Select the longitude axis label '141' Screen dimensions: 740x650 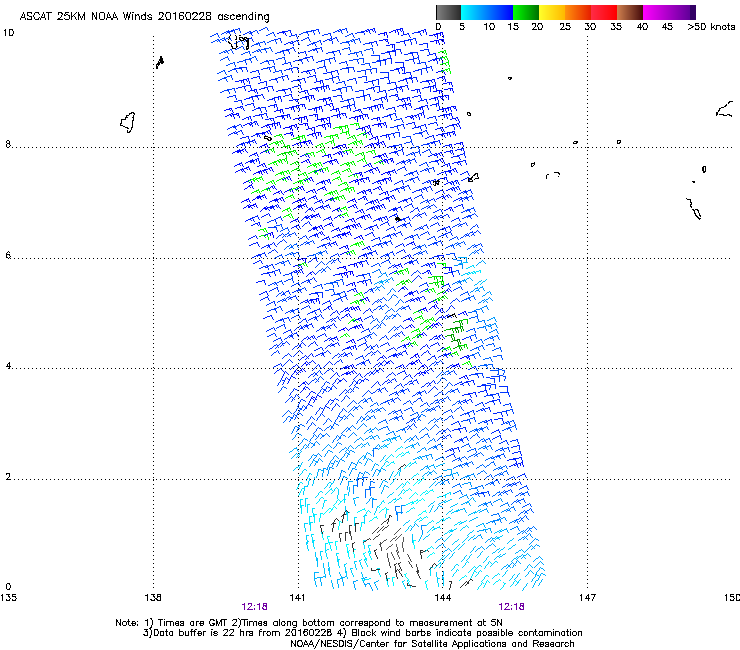297,598
